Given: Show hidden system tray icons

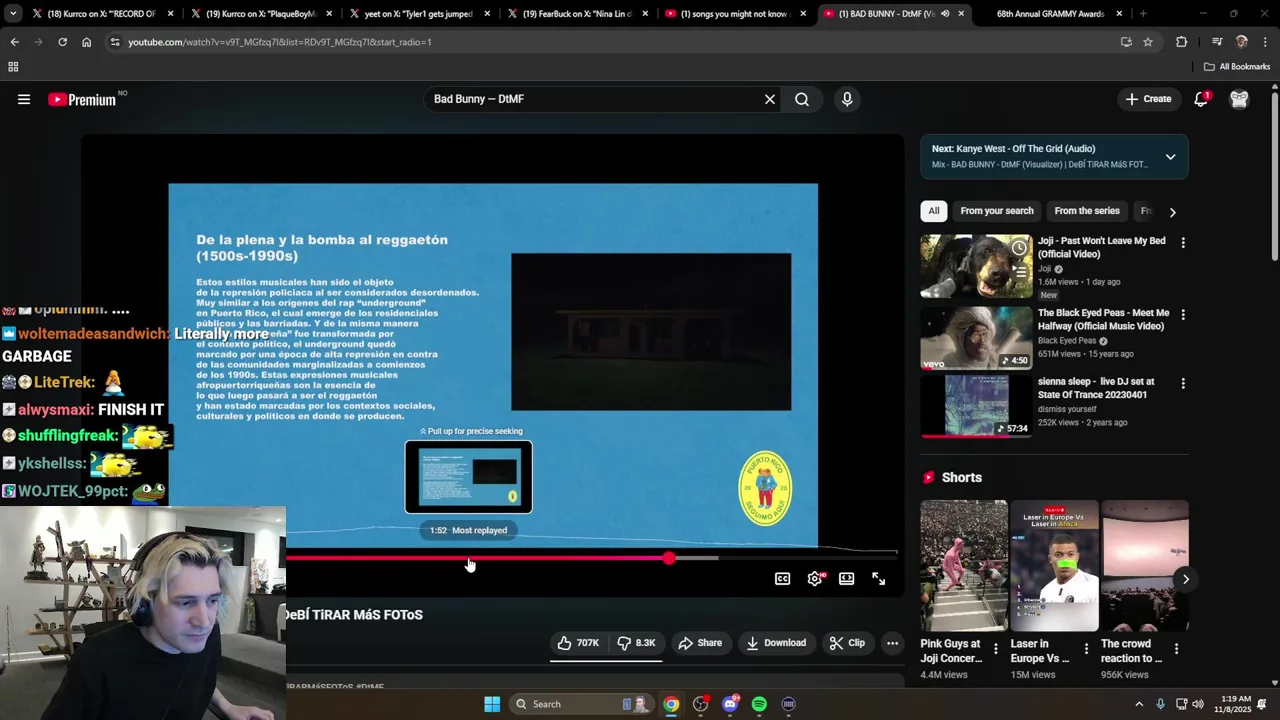Looking at the screenshot, I should [x=1138, y=704].
